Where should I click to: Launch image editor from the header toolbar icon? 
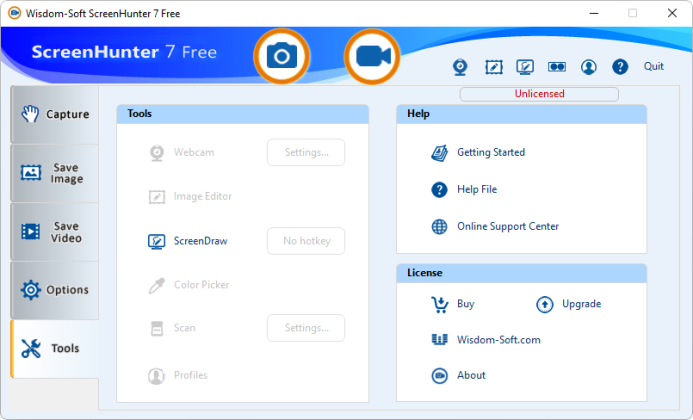(494, 67)
